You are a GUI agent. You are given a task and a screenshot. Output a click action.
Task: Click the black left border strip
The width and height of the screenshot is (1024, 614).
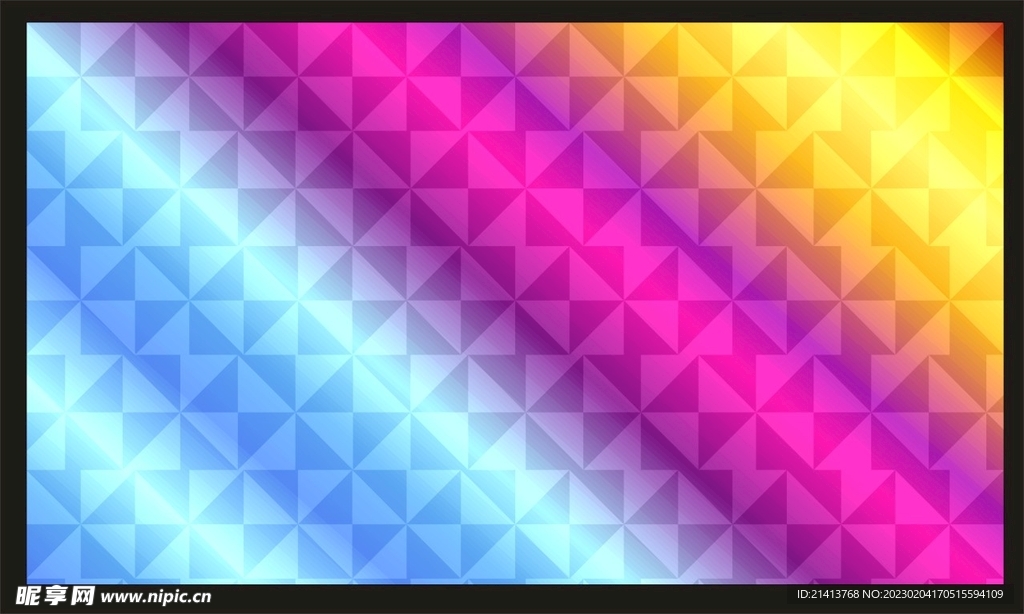coord(12,300)
